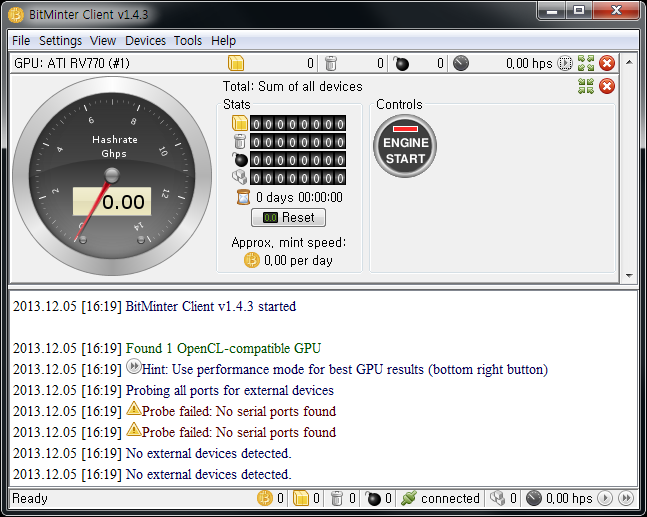Click the speedometer icon in status bar
This screenshot has width=647, height=517.
534,498
